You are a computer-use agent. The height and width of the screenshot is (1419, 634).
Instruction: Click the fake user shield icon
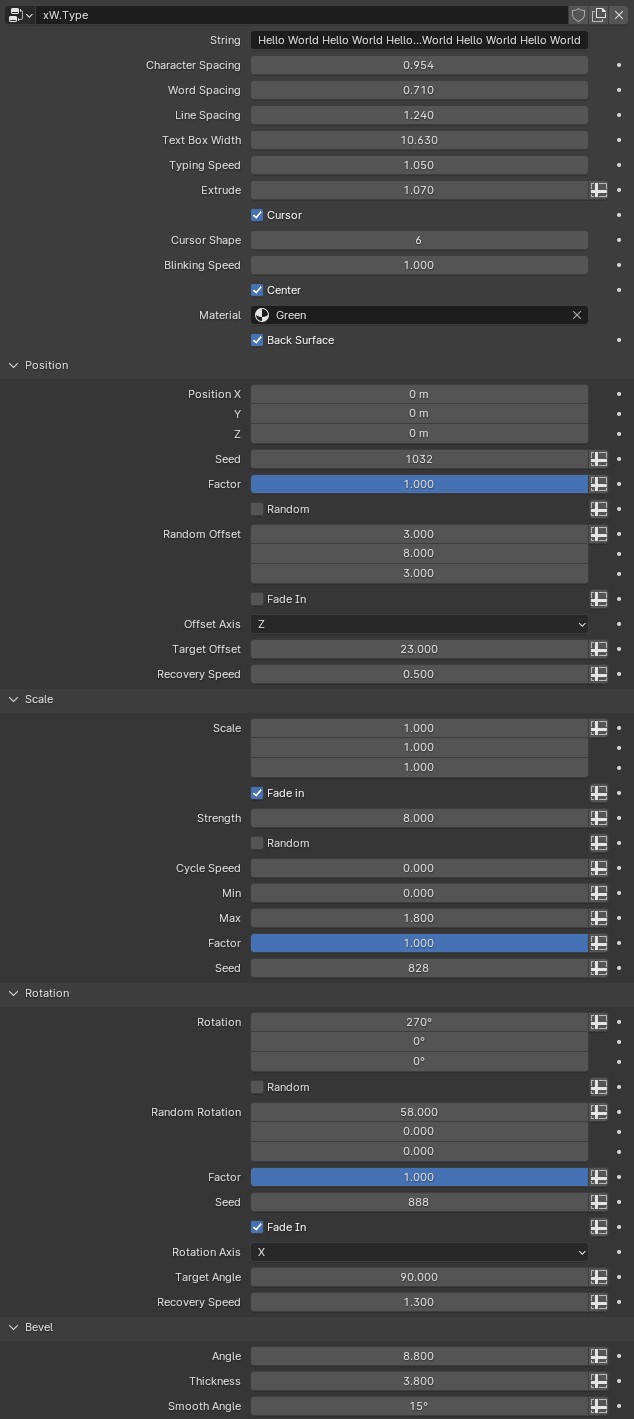pyautogui.click(x=578, y=15)
